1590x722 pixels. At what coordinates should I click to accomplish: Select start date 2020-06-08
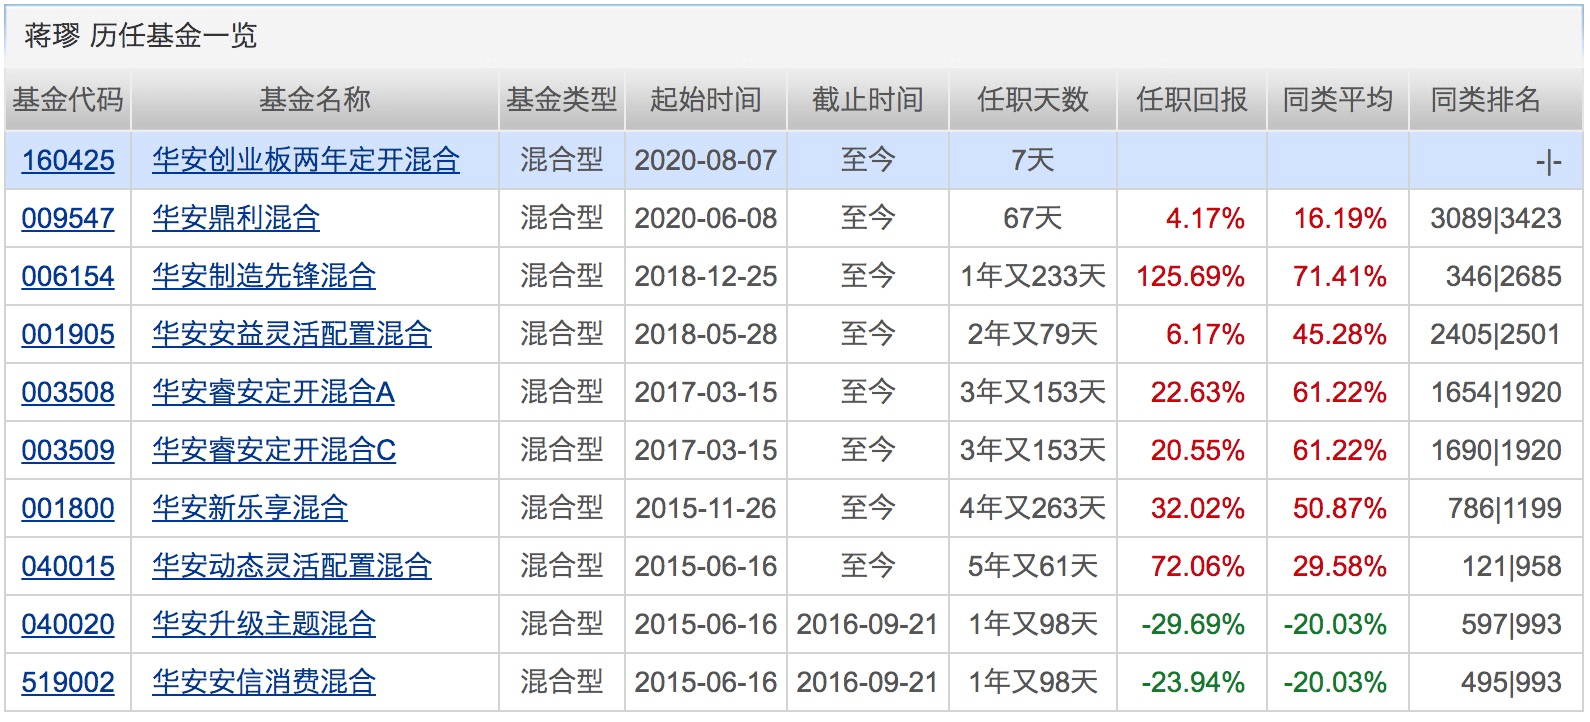pos(706,218)
